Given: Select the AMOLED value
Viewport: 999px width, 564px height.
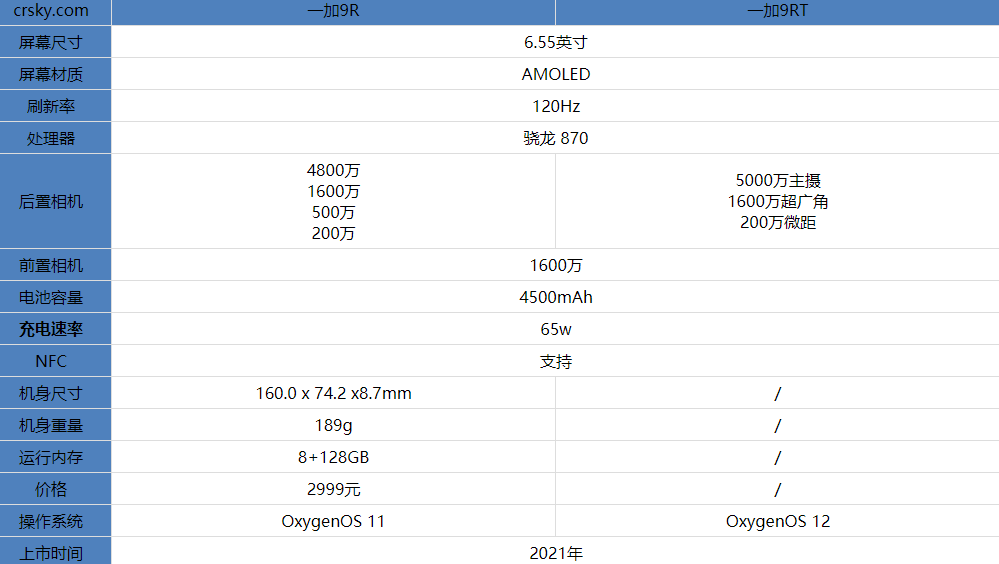Looking at the screenshot, I should (x=556, y=75).
